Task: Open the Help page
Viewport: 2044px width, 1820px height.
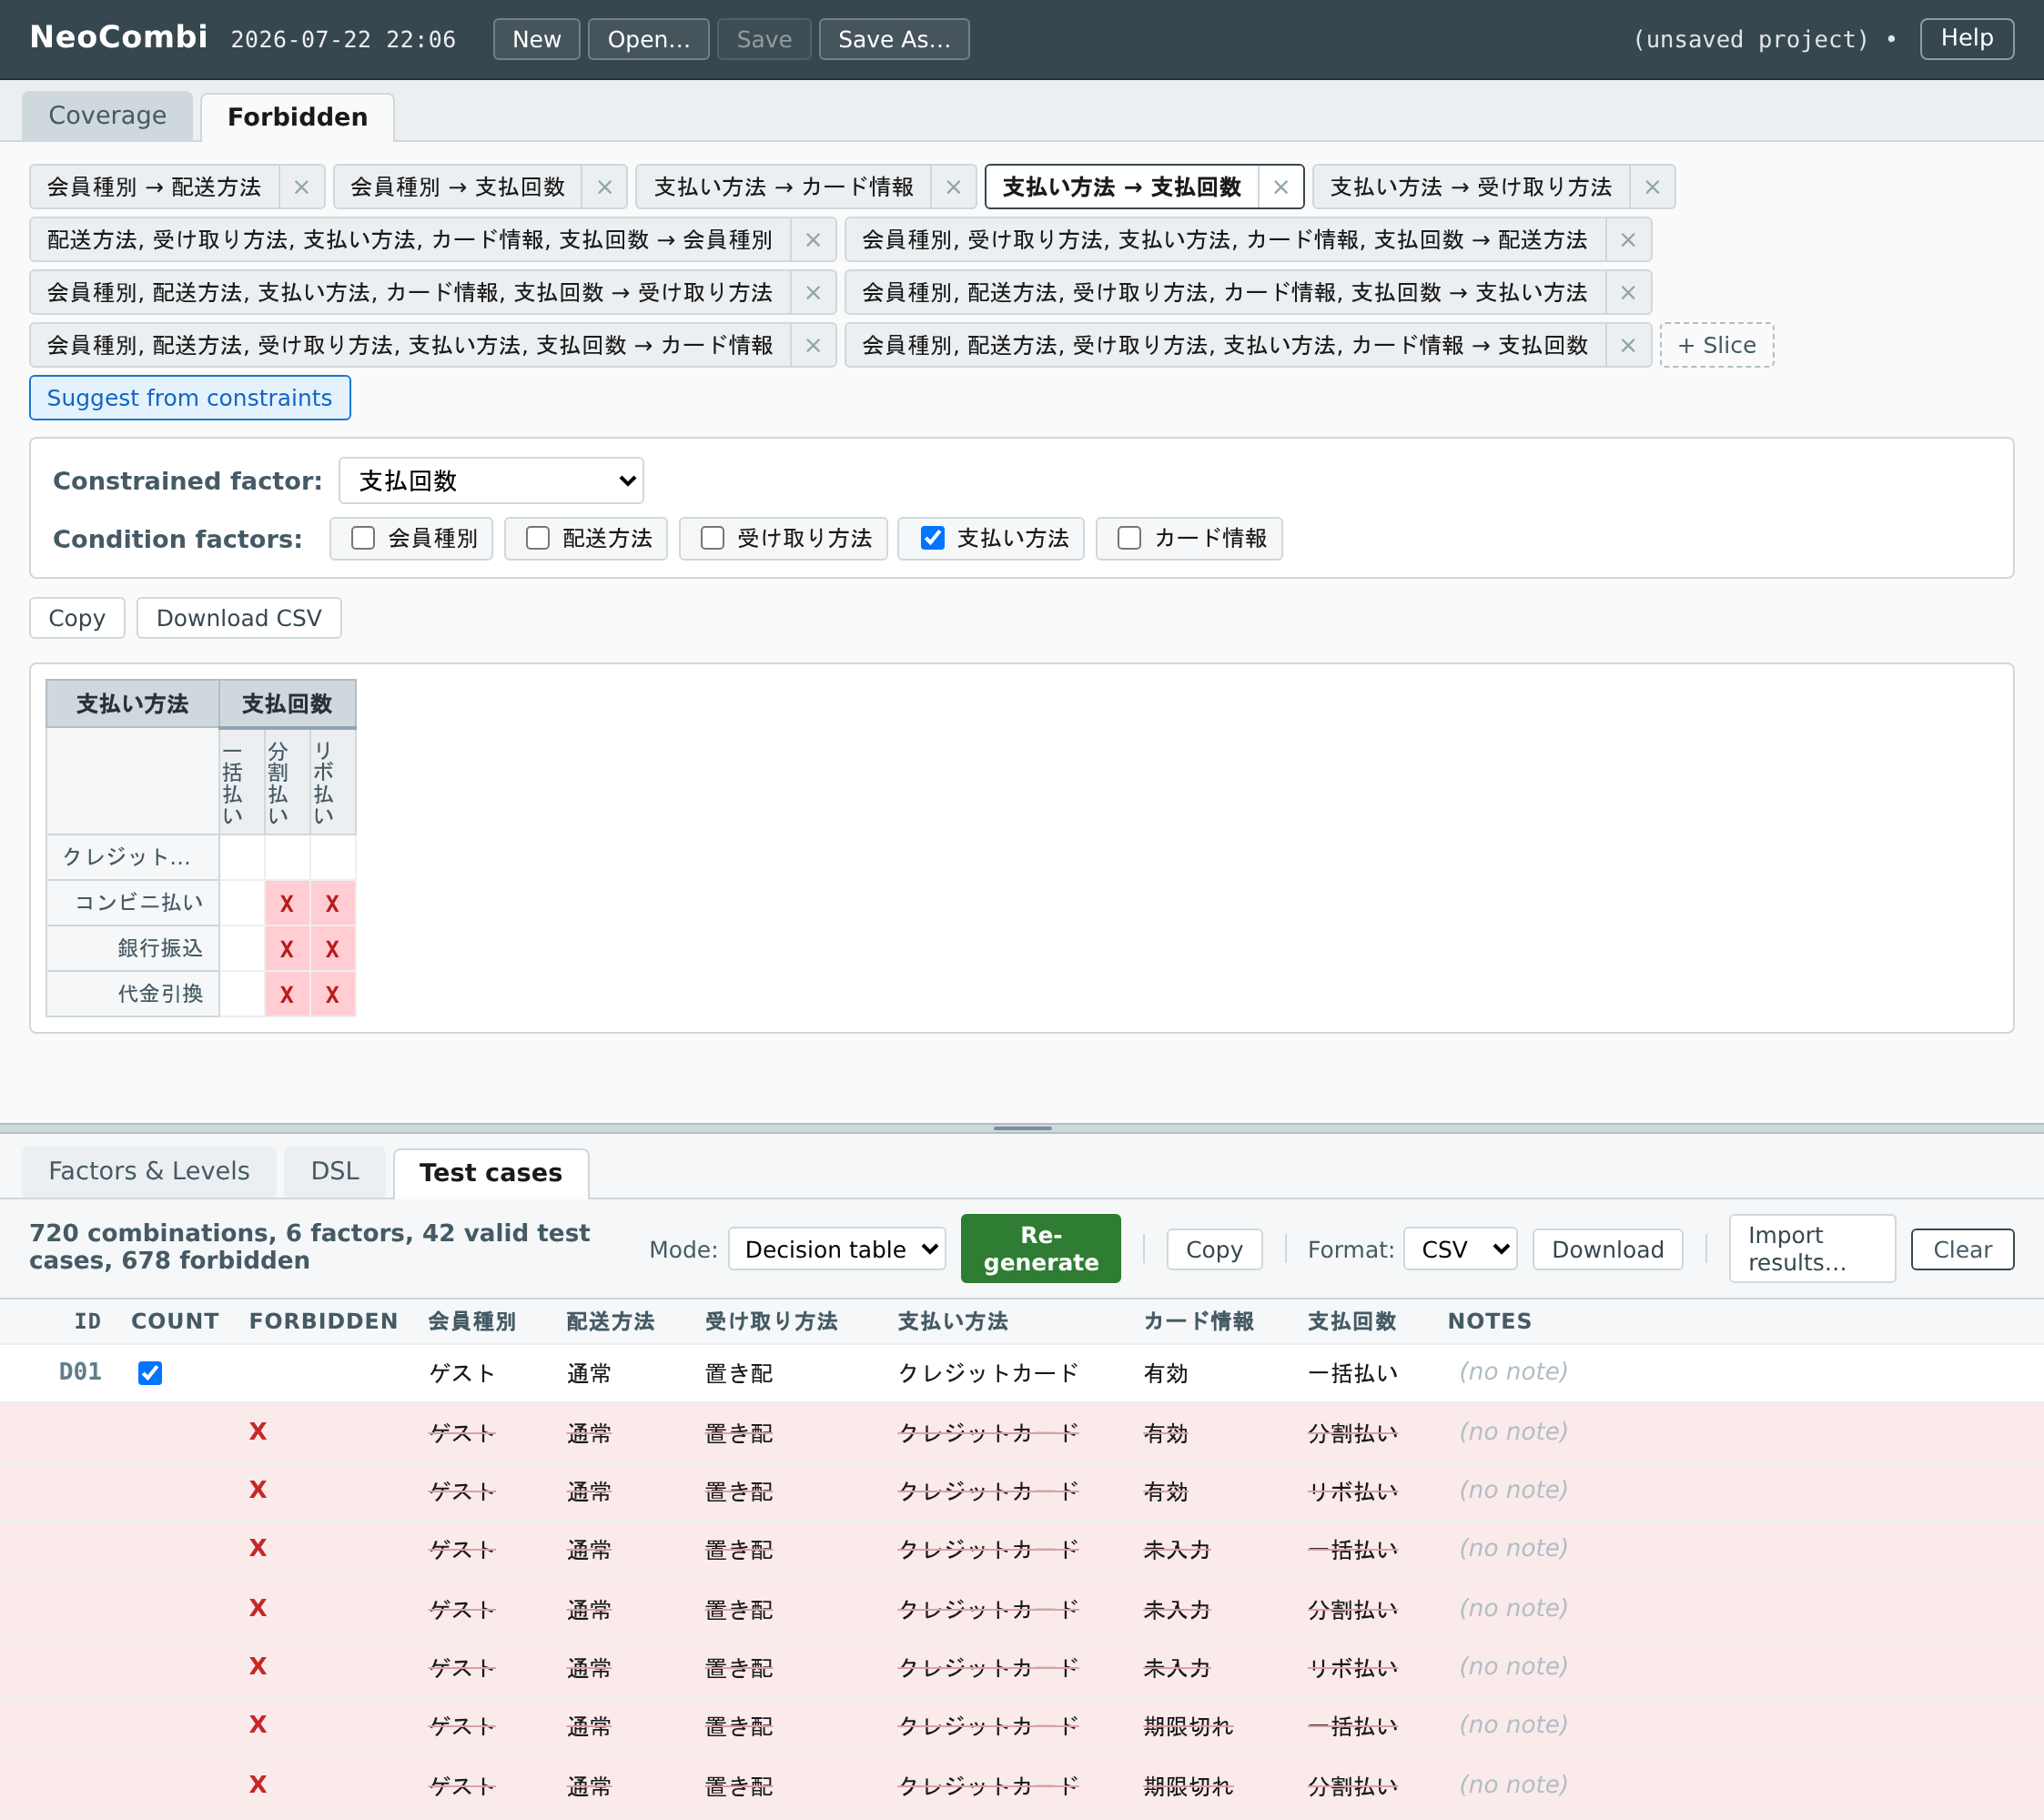Action: [x=1967, y=39]
